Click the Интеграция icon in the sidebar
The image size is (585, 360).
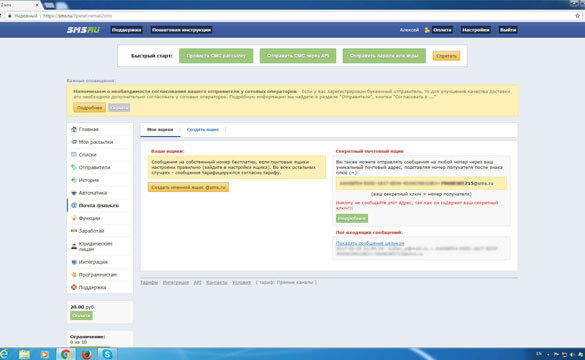click(74, 262)
